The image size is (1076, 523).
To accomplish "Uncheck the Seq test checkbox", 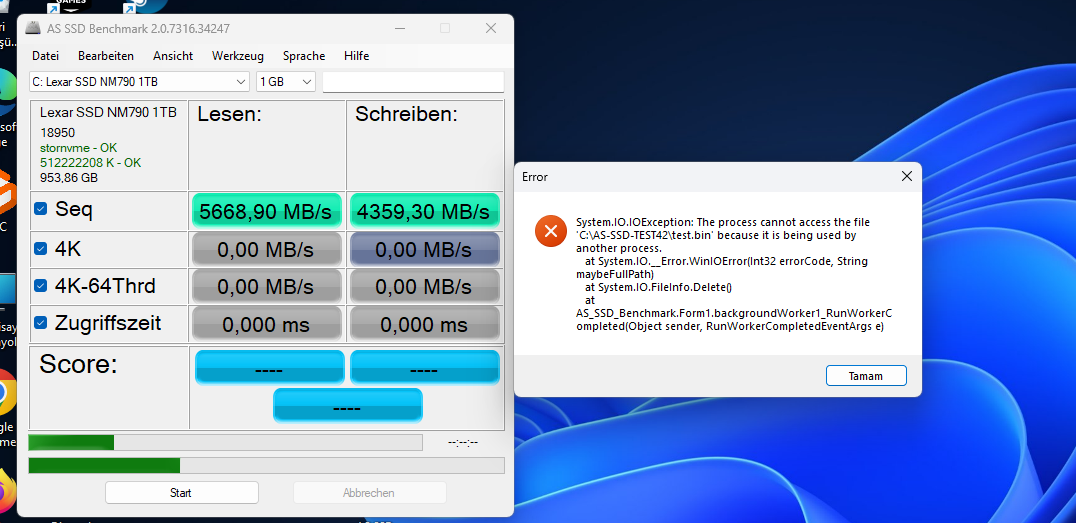I will coord(40,209).
